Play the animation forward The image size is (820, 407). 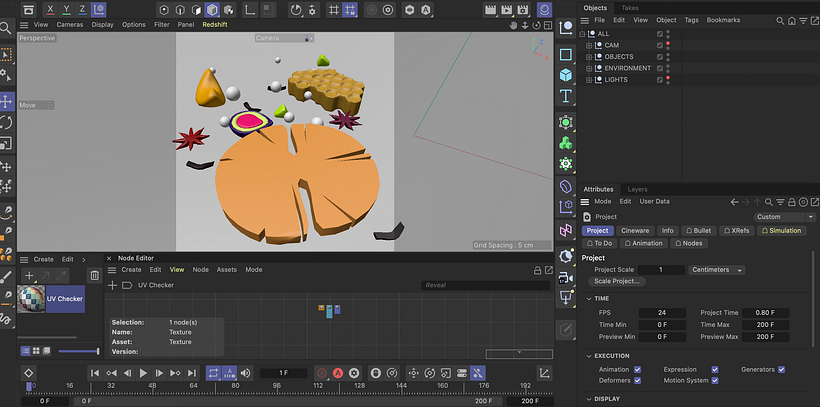(143, 373)
